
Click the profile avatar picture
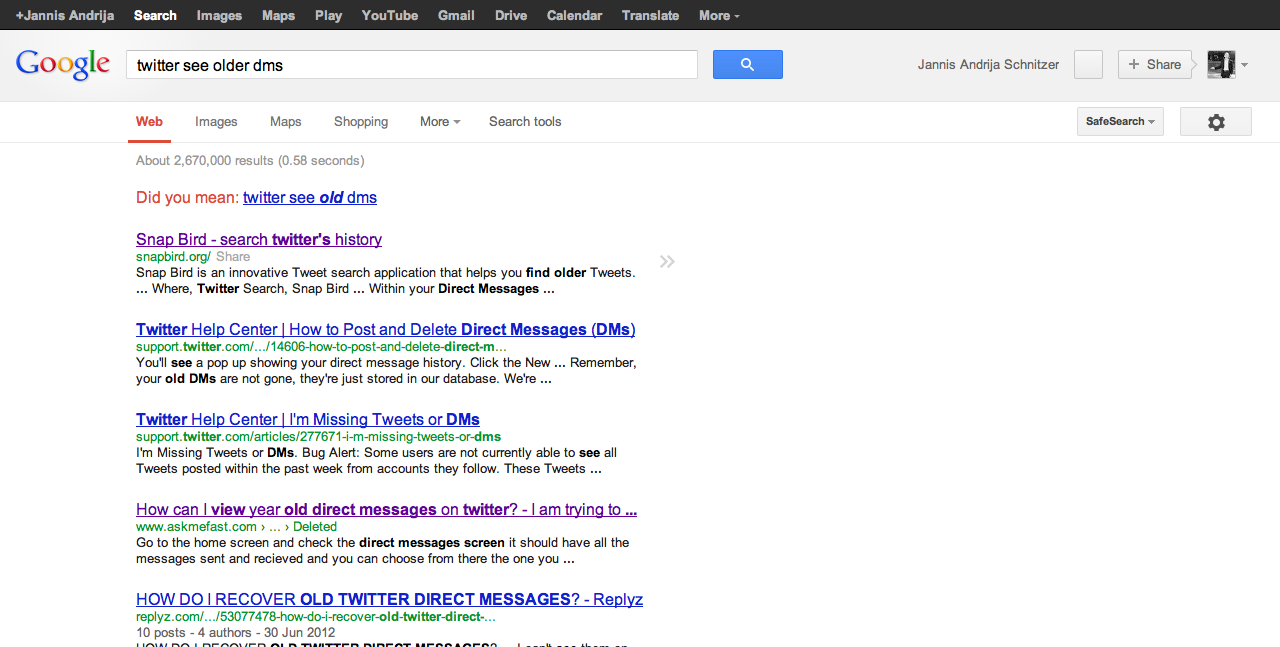pos(1221,64)
